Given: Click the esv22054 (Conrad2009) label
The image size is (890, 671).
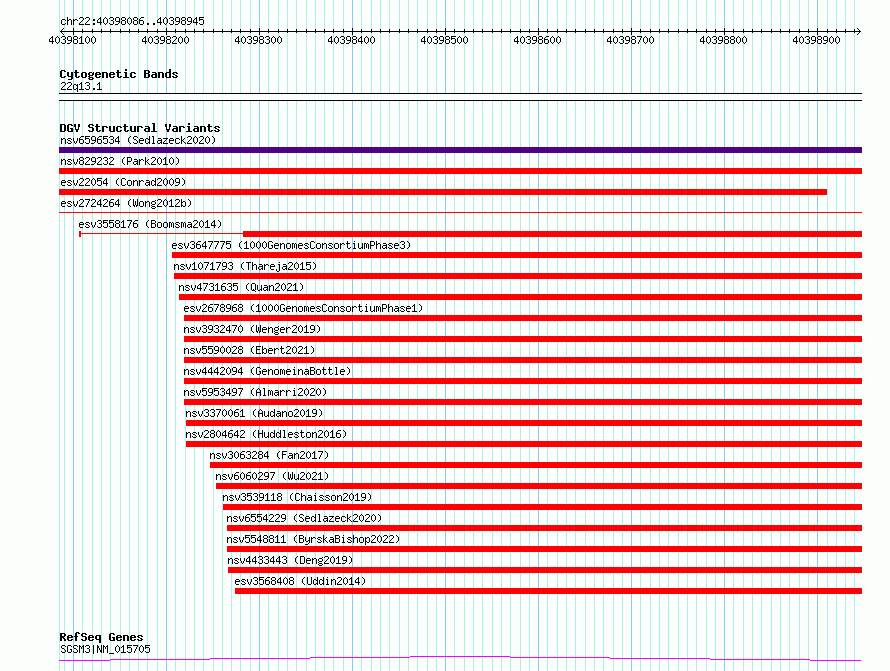Looking at the screenshot, I should pyautogui.click(x=123, y=182).
